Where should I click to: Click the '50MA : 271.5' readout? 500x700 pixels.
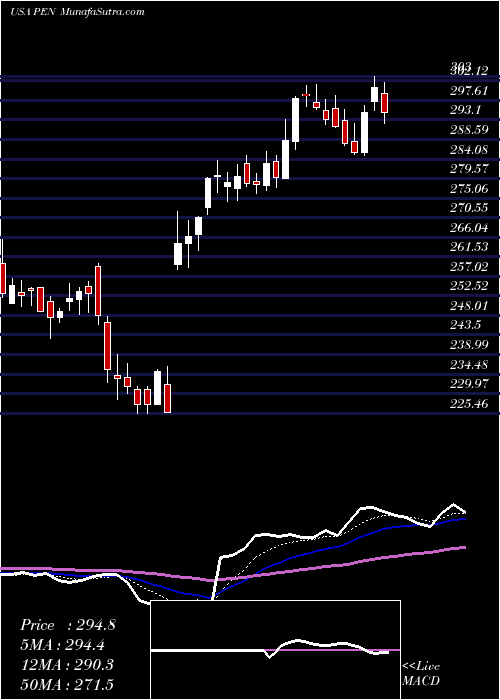pyautogui.click(x=67, y=684)
